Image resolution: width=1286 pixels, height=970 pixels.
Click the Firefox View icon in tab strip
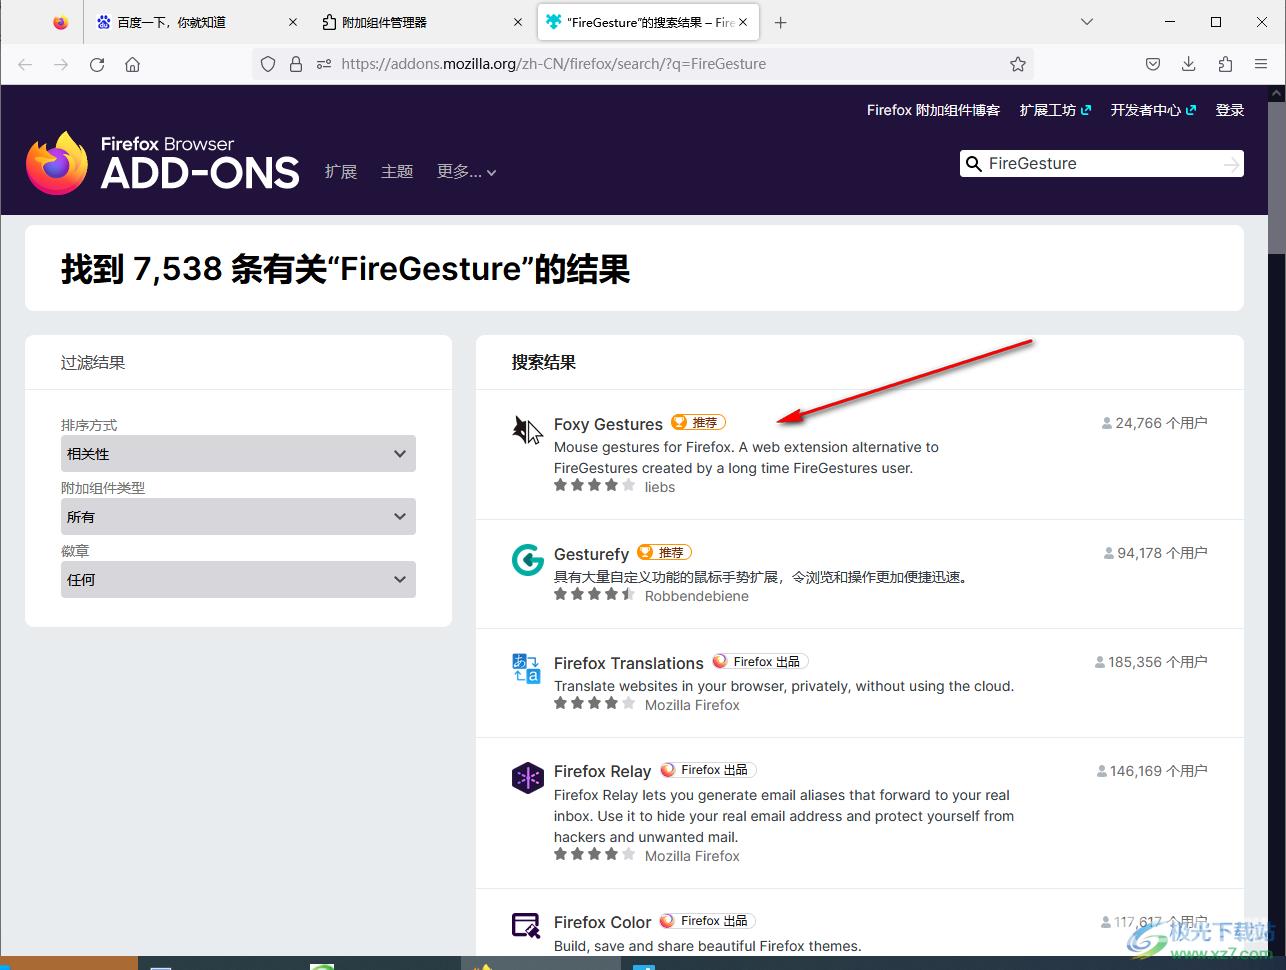click(x=61, y=22)
